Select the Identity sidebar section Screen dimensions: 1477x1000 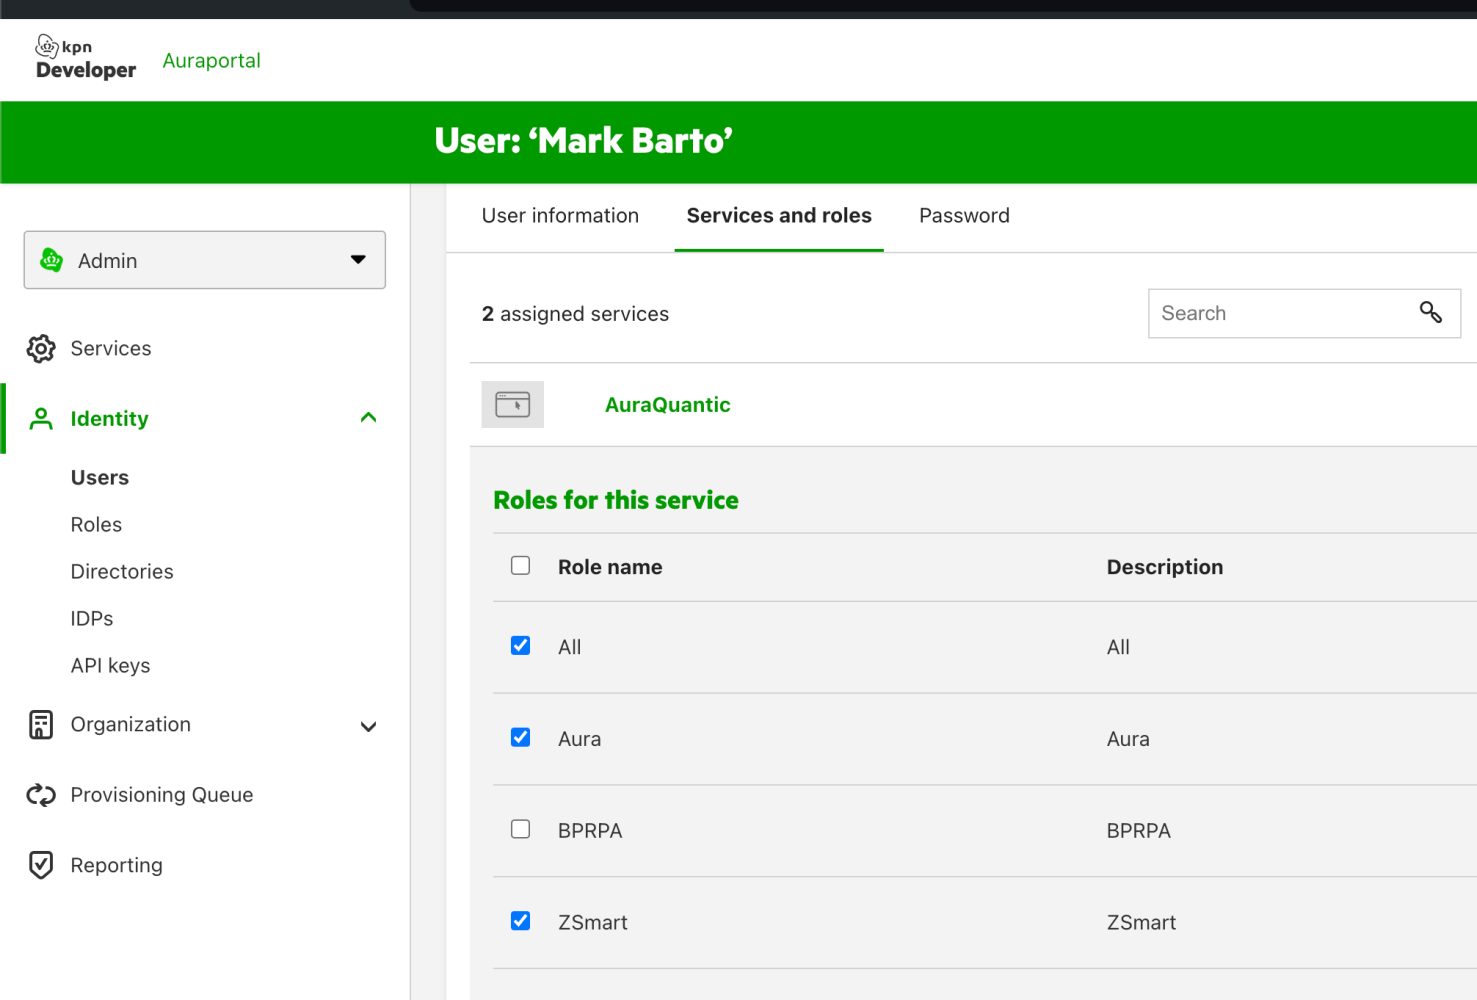click(109, 418)
